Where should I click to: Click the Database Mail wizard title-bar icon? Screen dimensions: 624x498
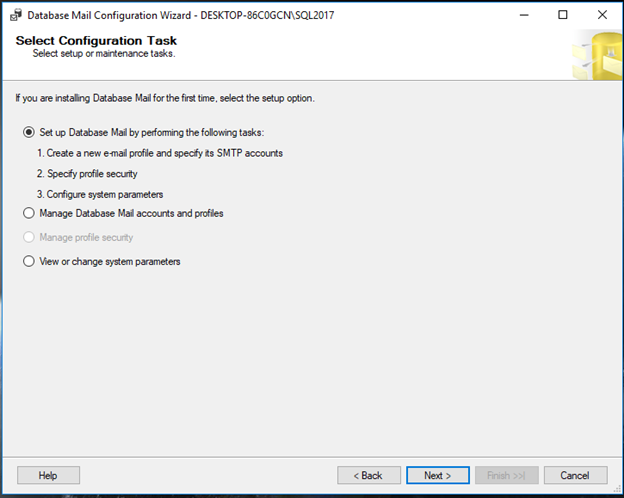16,15
